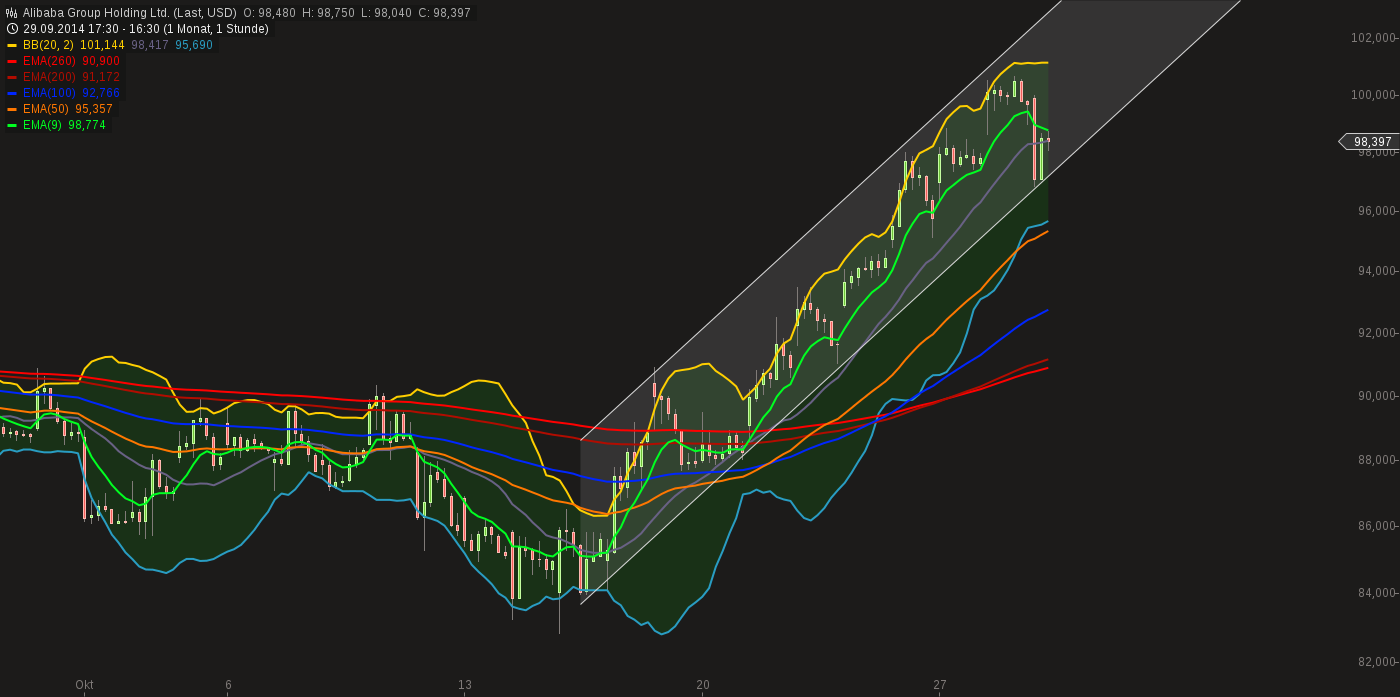Click the green EMA(9) color marker
This screenshot has width=1400, height=697.
pos(12,125)
